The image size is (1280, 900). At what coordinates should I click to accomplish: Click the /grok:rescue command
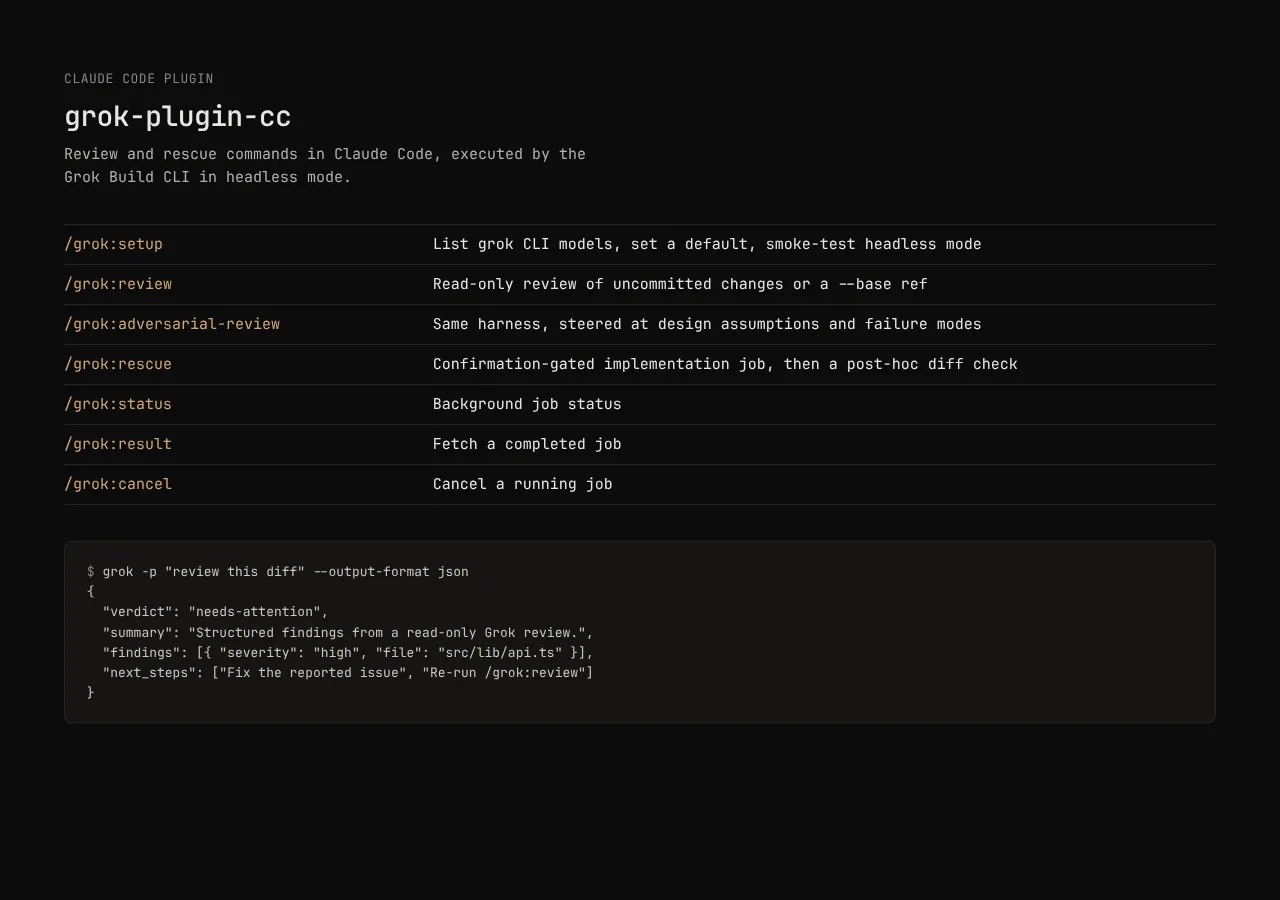pyautogui.click(x=118, y=364)
